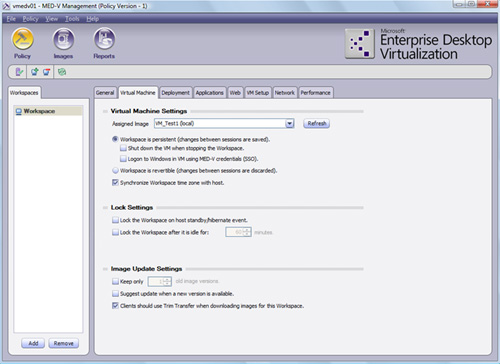Switch to the General tab

pyautogui.click(x=105, y=93)
